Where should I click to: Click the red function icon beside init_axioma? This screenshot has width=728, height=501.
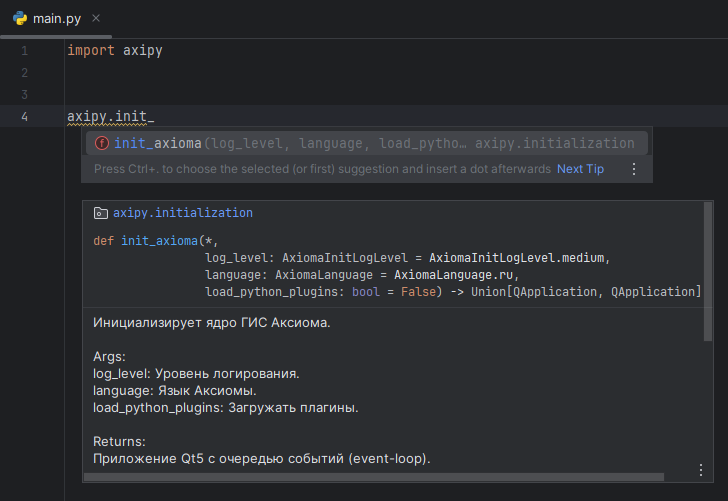[101, 143]
